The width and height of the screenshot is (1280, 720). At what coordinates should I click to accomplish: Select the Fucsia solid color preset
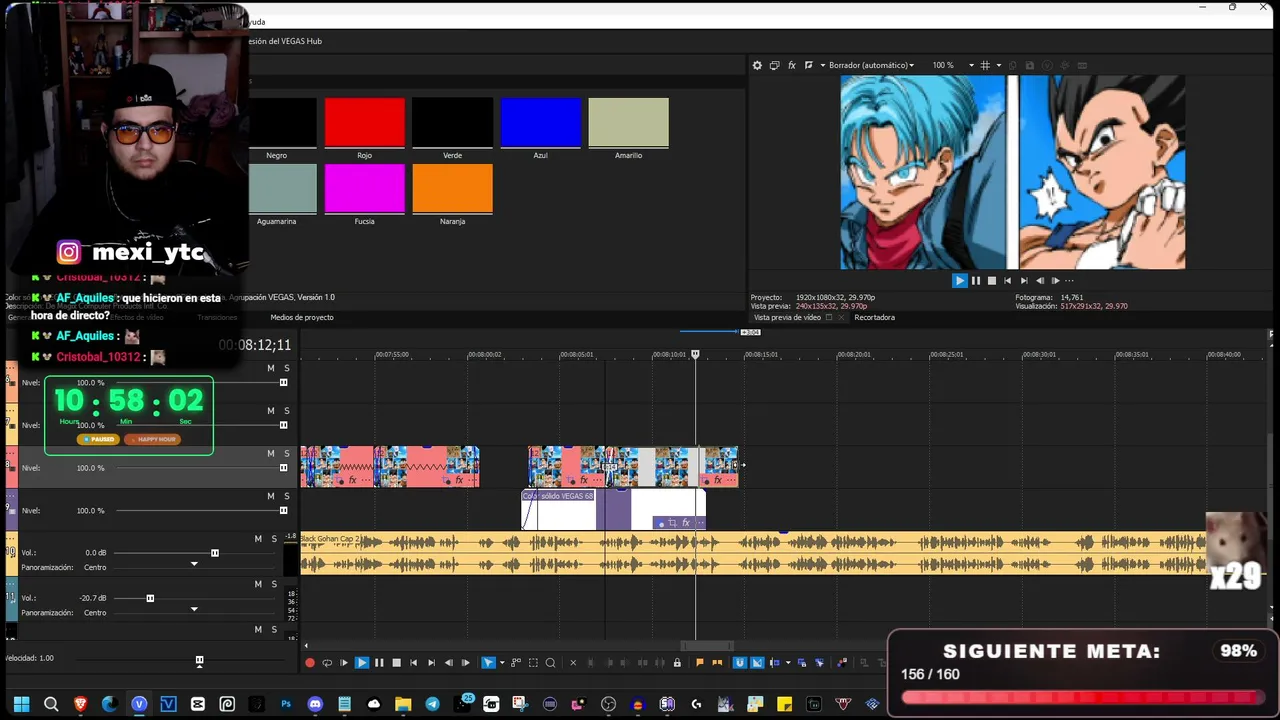pyautogui.click(x=364, y=189)
